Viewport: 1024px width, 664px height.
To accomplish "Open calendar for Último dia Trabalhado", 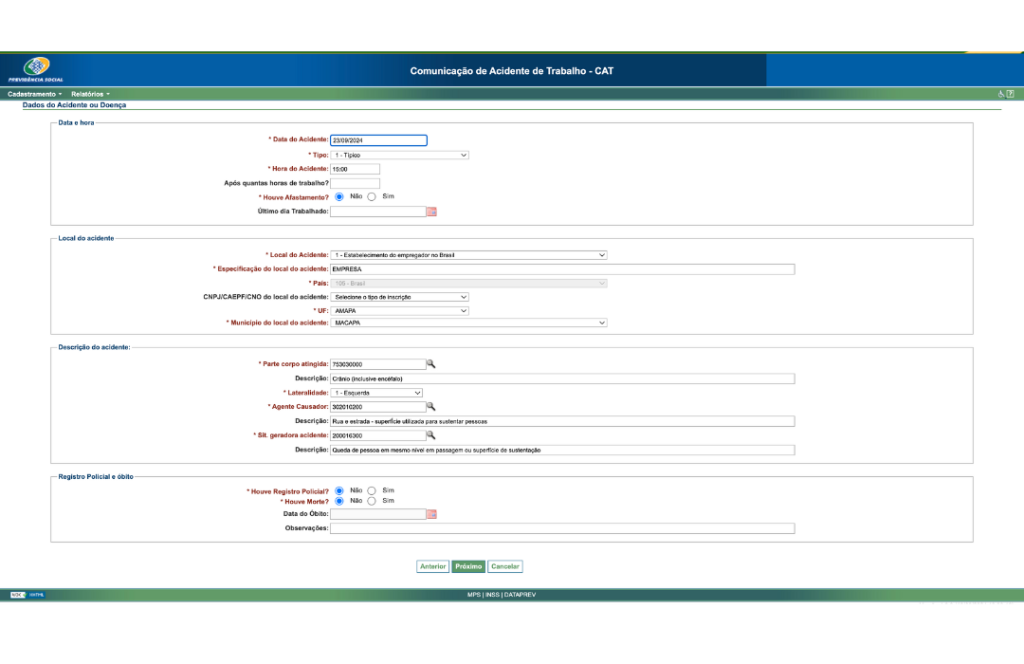I will pos(432,211).
